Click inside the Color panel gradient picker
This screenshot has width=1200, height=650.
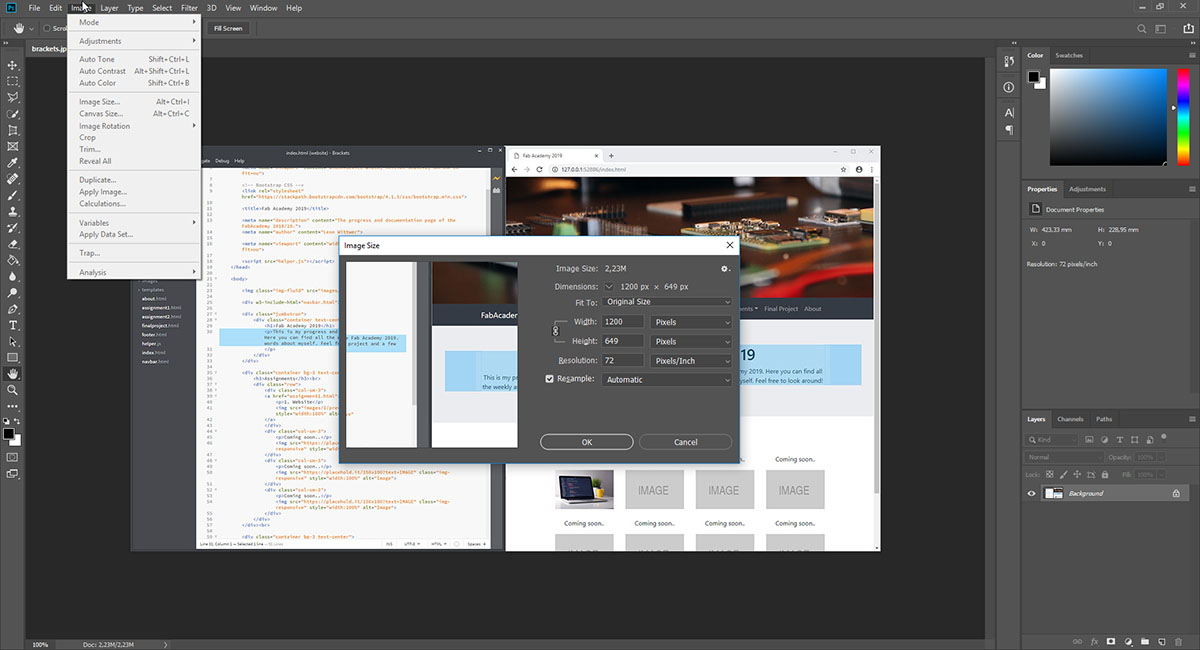pyautogui.click(x=1108, y=115)
